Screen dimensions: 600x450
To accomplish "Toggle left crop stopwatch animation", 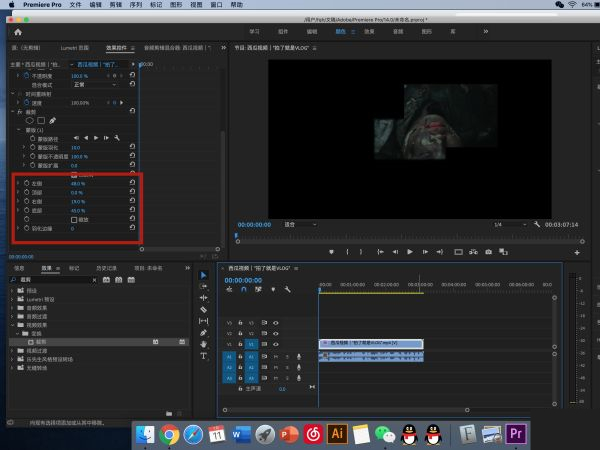I will 27,183.
